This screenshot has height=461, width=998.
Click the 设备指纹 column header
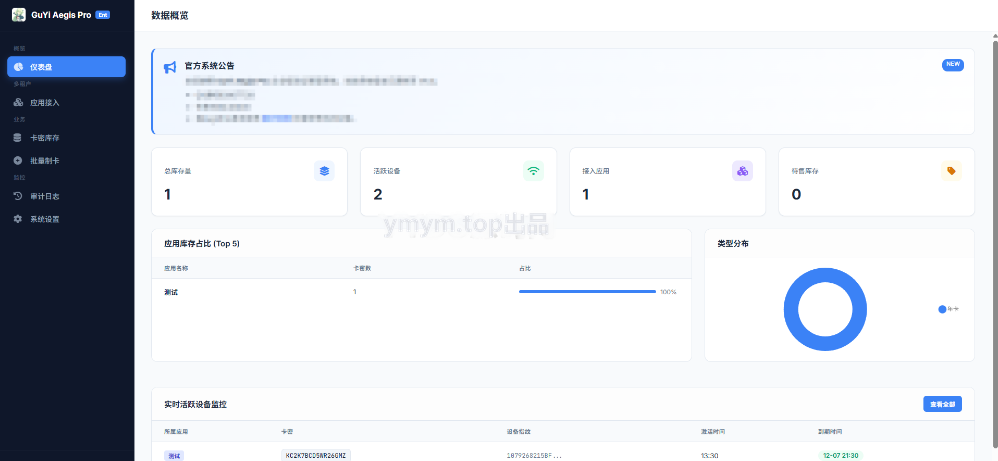pyautogui.click(x=519, y=432)
